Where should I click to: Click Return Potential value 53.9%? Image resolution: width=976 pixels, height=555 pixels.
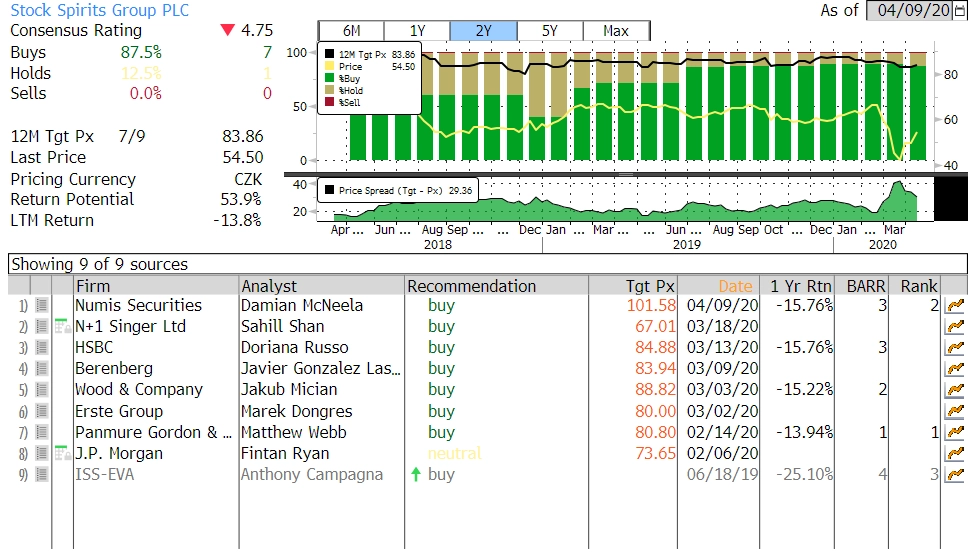tap(241, 200)
